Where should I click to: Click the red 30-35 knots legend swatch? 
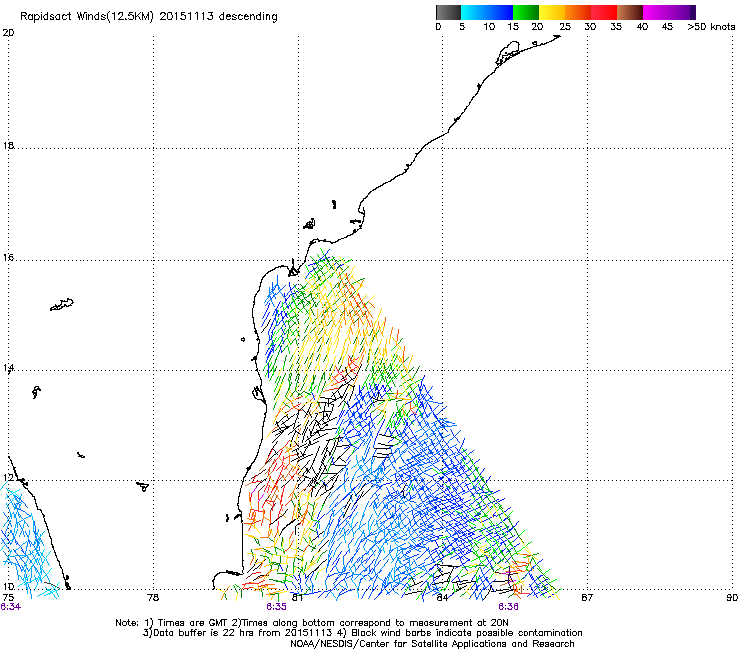click(x=604, y=12)
